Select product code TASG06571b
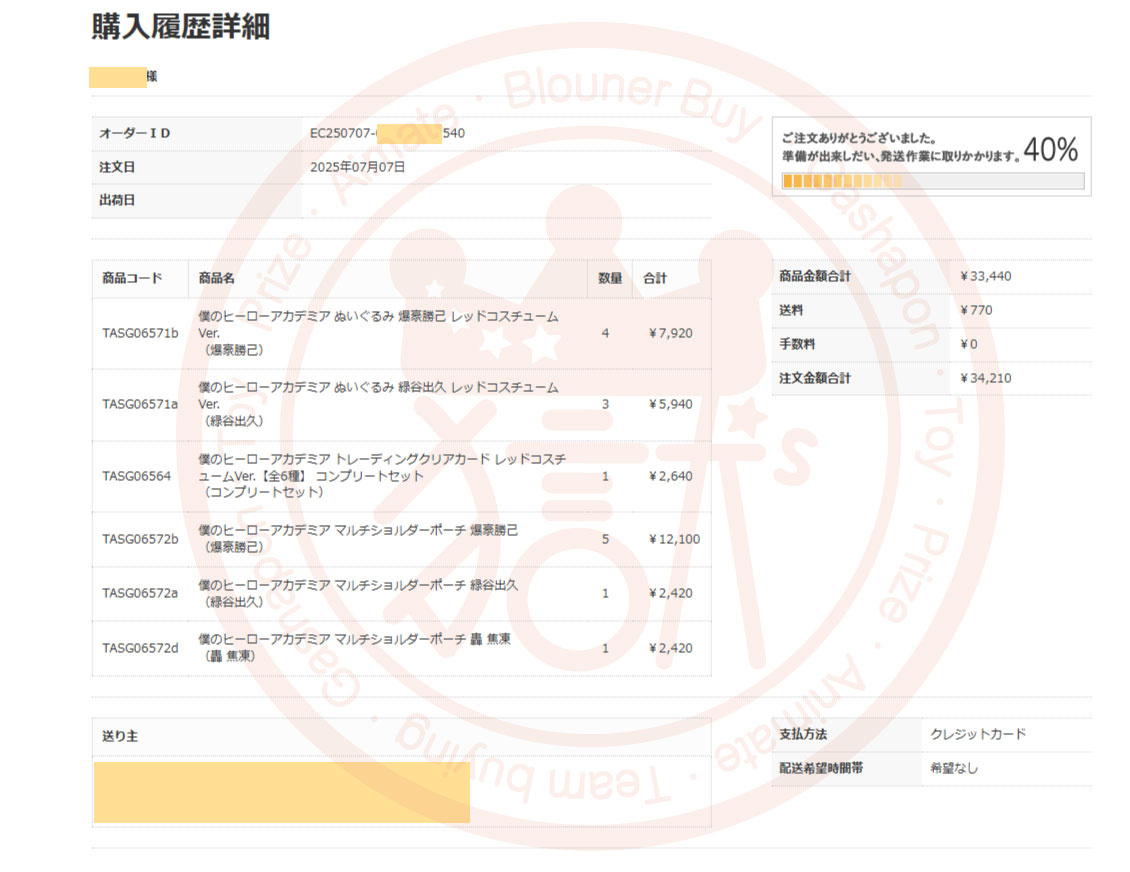 pos(140,333)
